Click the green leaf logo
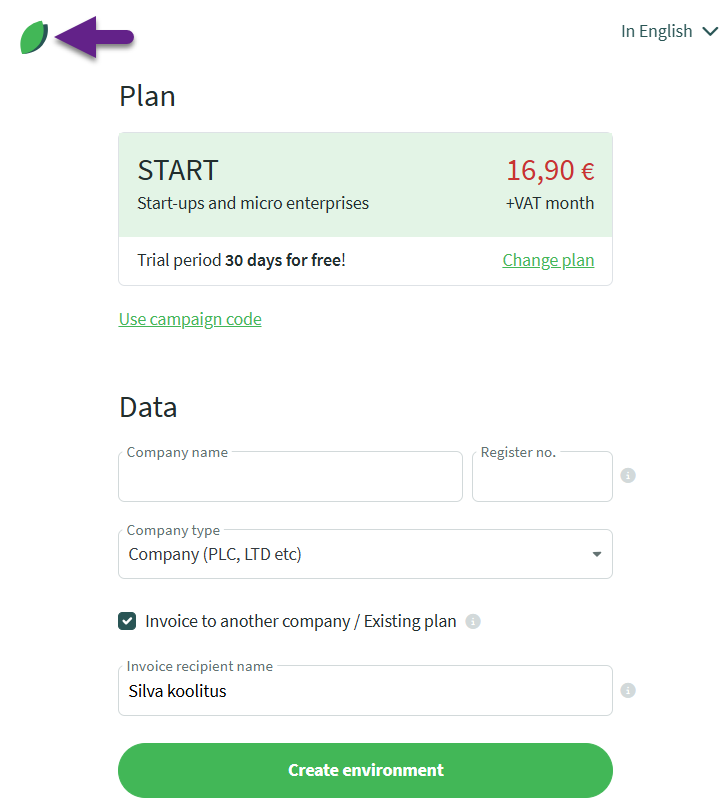 (x=34, y=37)
